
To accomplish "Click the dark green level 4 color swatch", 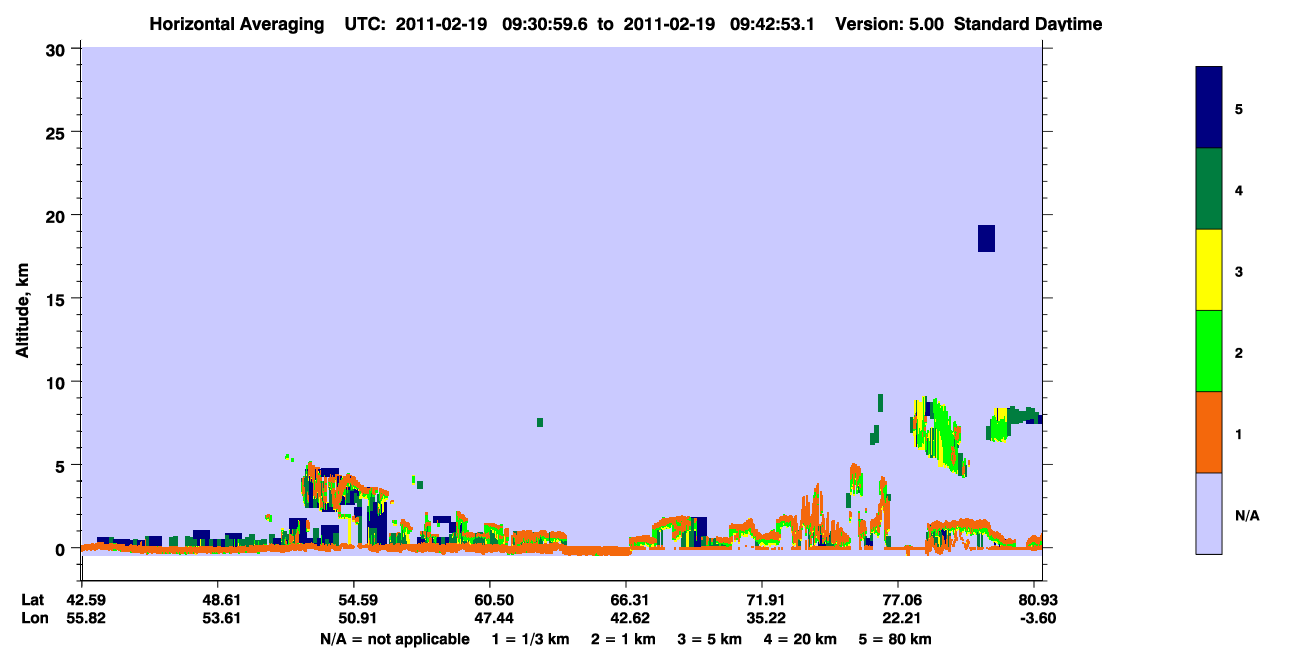I will pos(1209,189).
